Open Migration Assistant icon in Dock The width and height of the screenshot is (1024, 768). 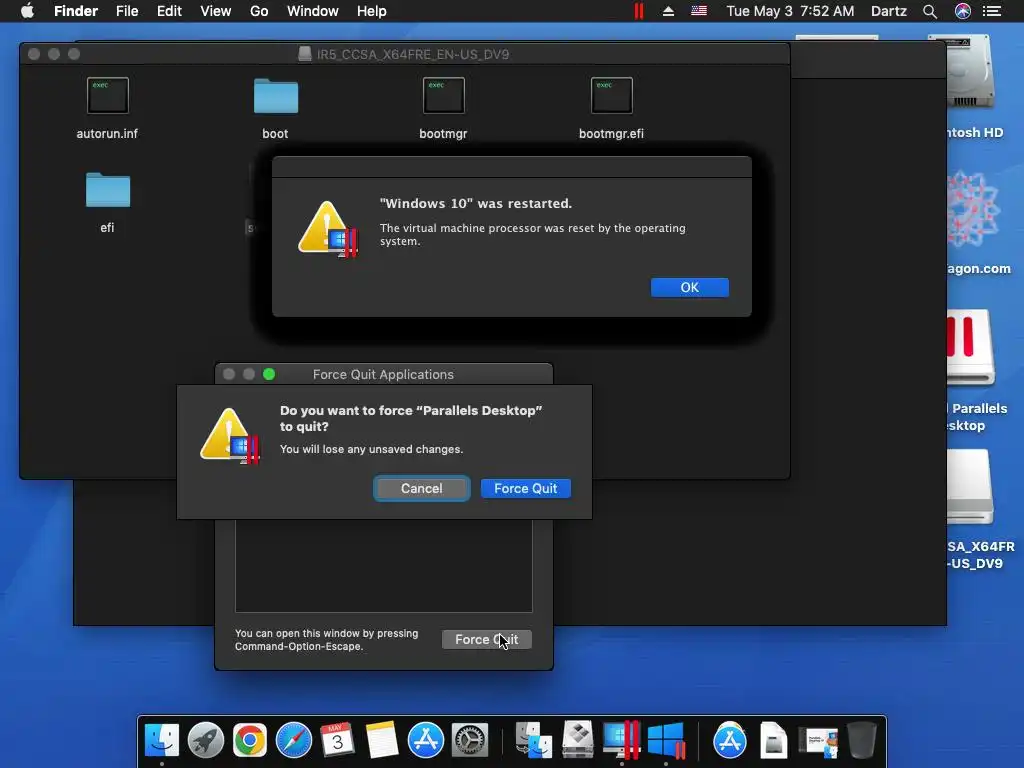pos(534,741)
